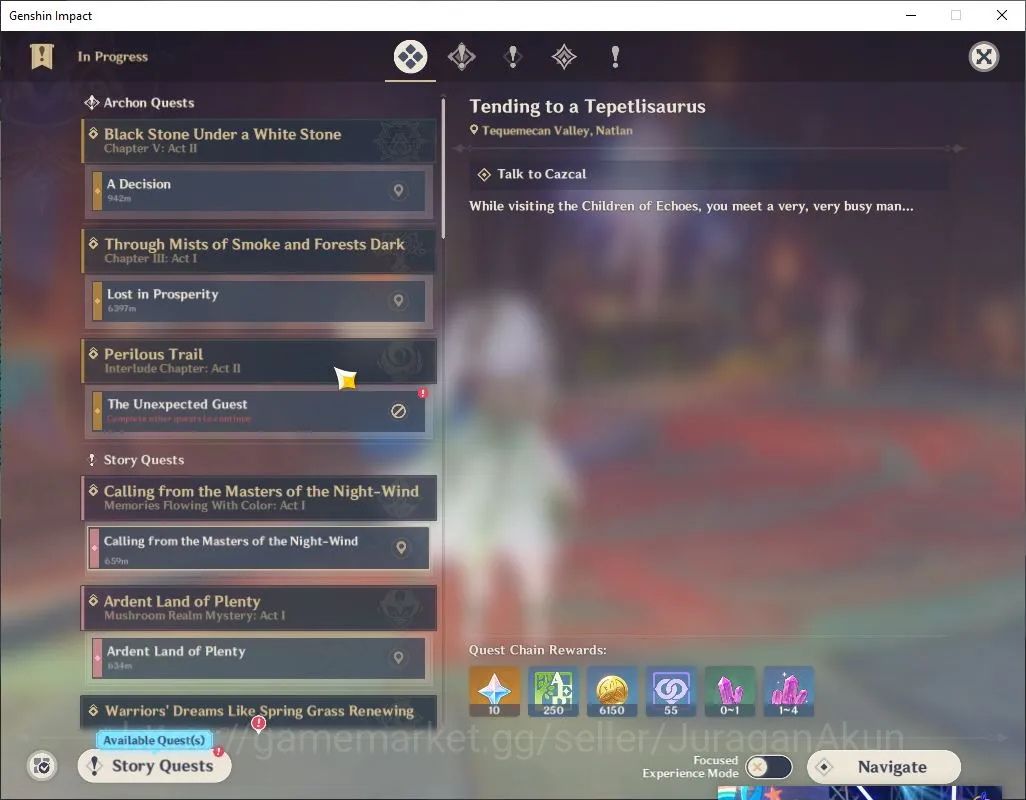View the Adventure EXP reward of 250

coord(554,691)
